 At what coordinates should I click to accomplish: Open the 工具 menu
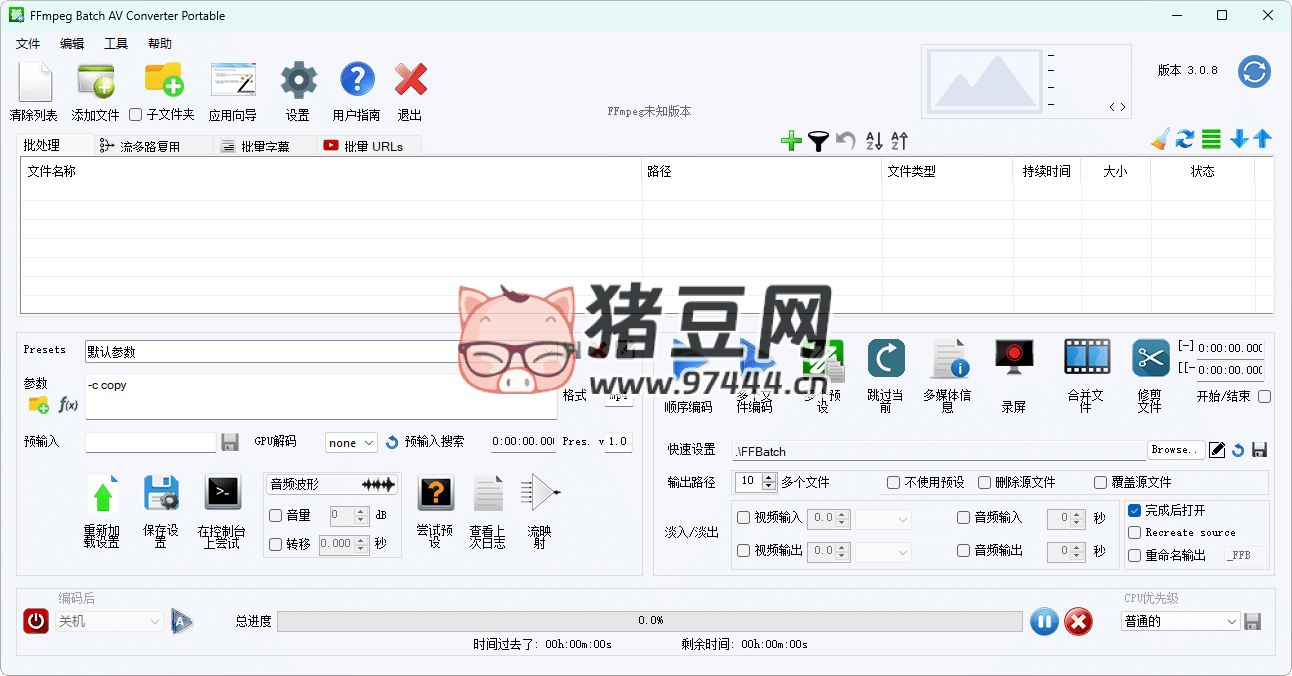click(x=116, y=44)
